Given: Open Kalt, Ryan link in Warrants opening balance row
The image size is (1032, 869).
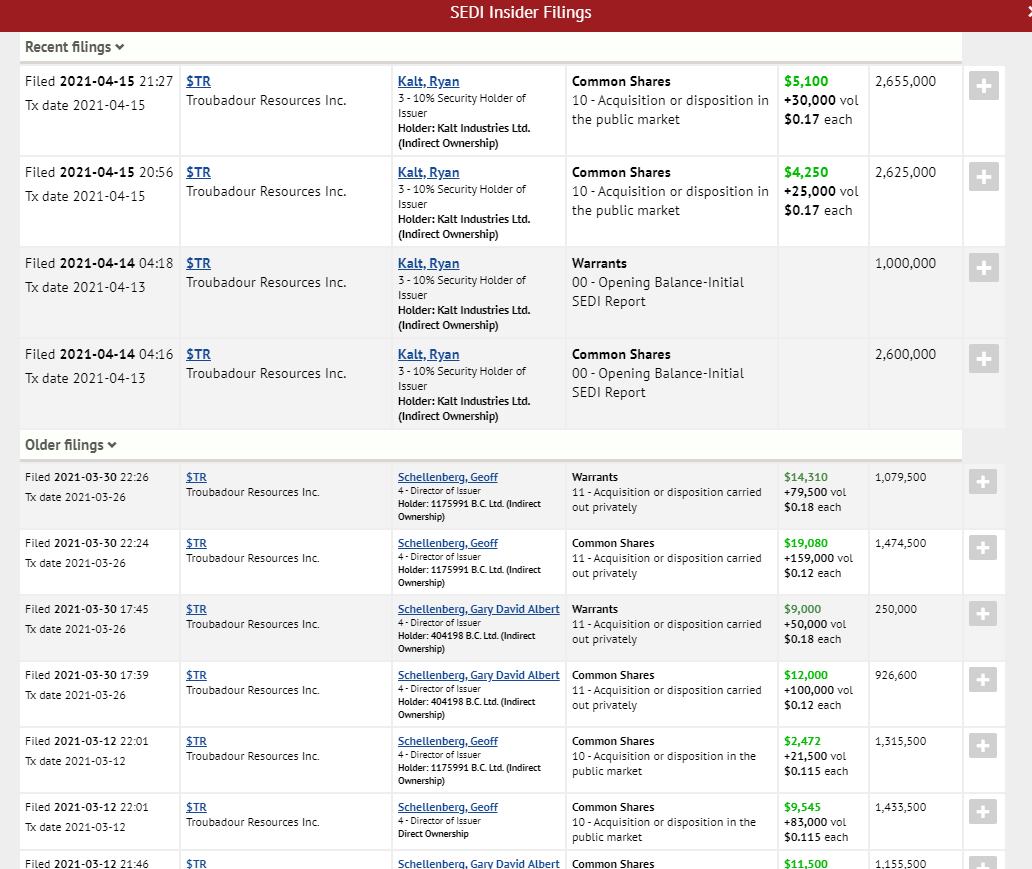Looking at the screenshot, I should tap(428, 264).
